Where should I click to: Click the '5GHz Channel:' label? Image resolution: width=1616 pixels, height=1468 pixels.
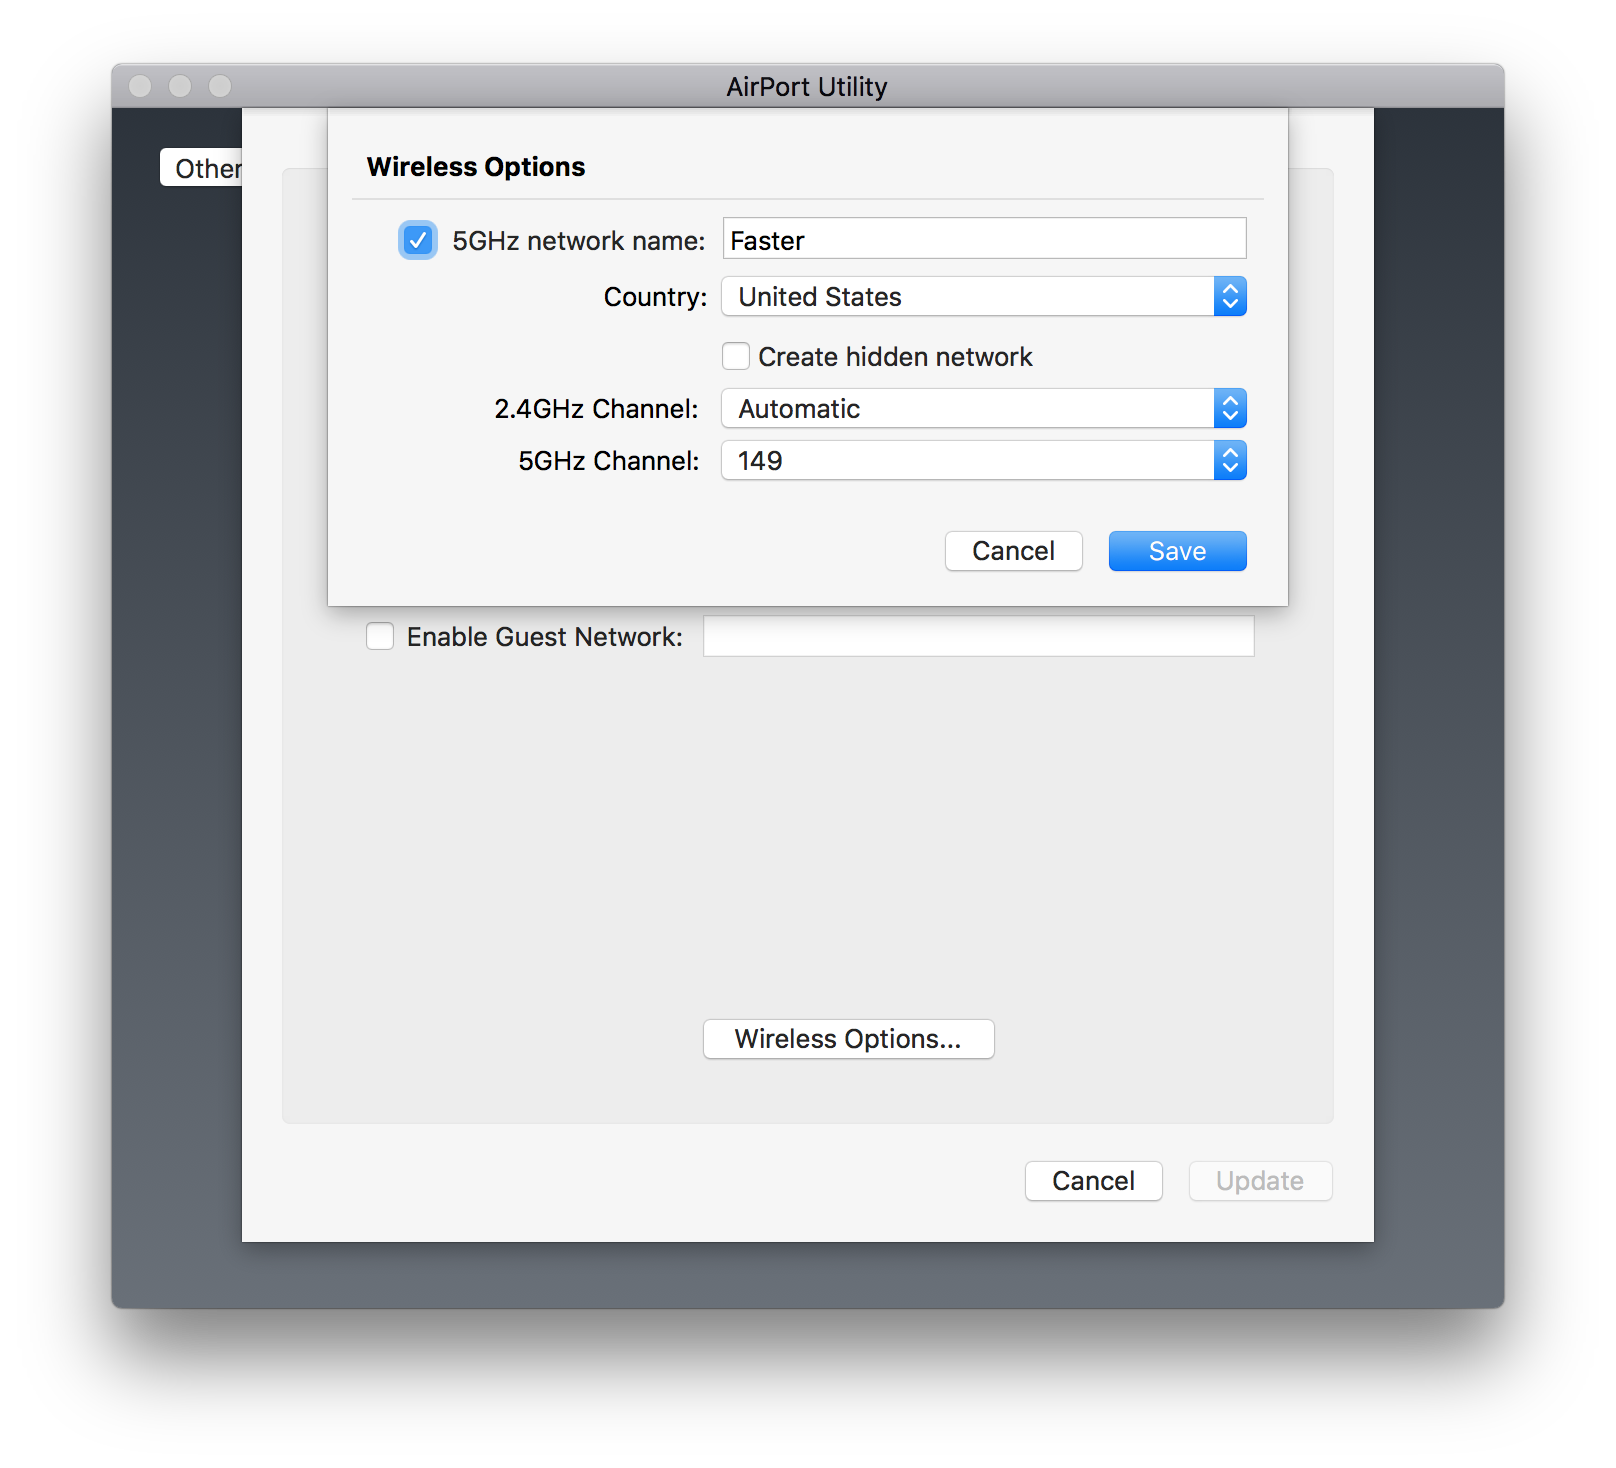tap(608, 461)
